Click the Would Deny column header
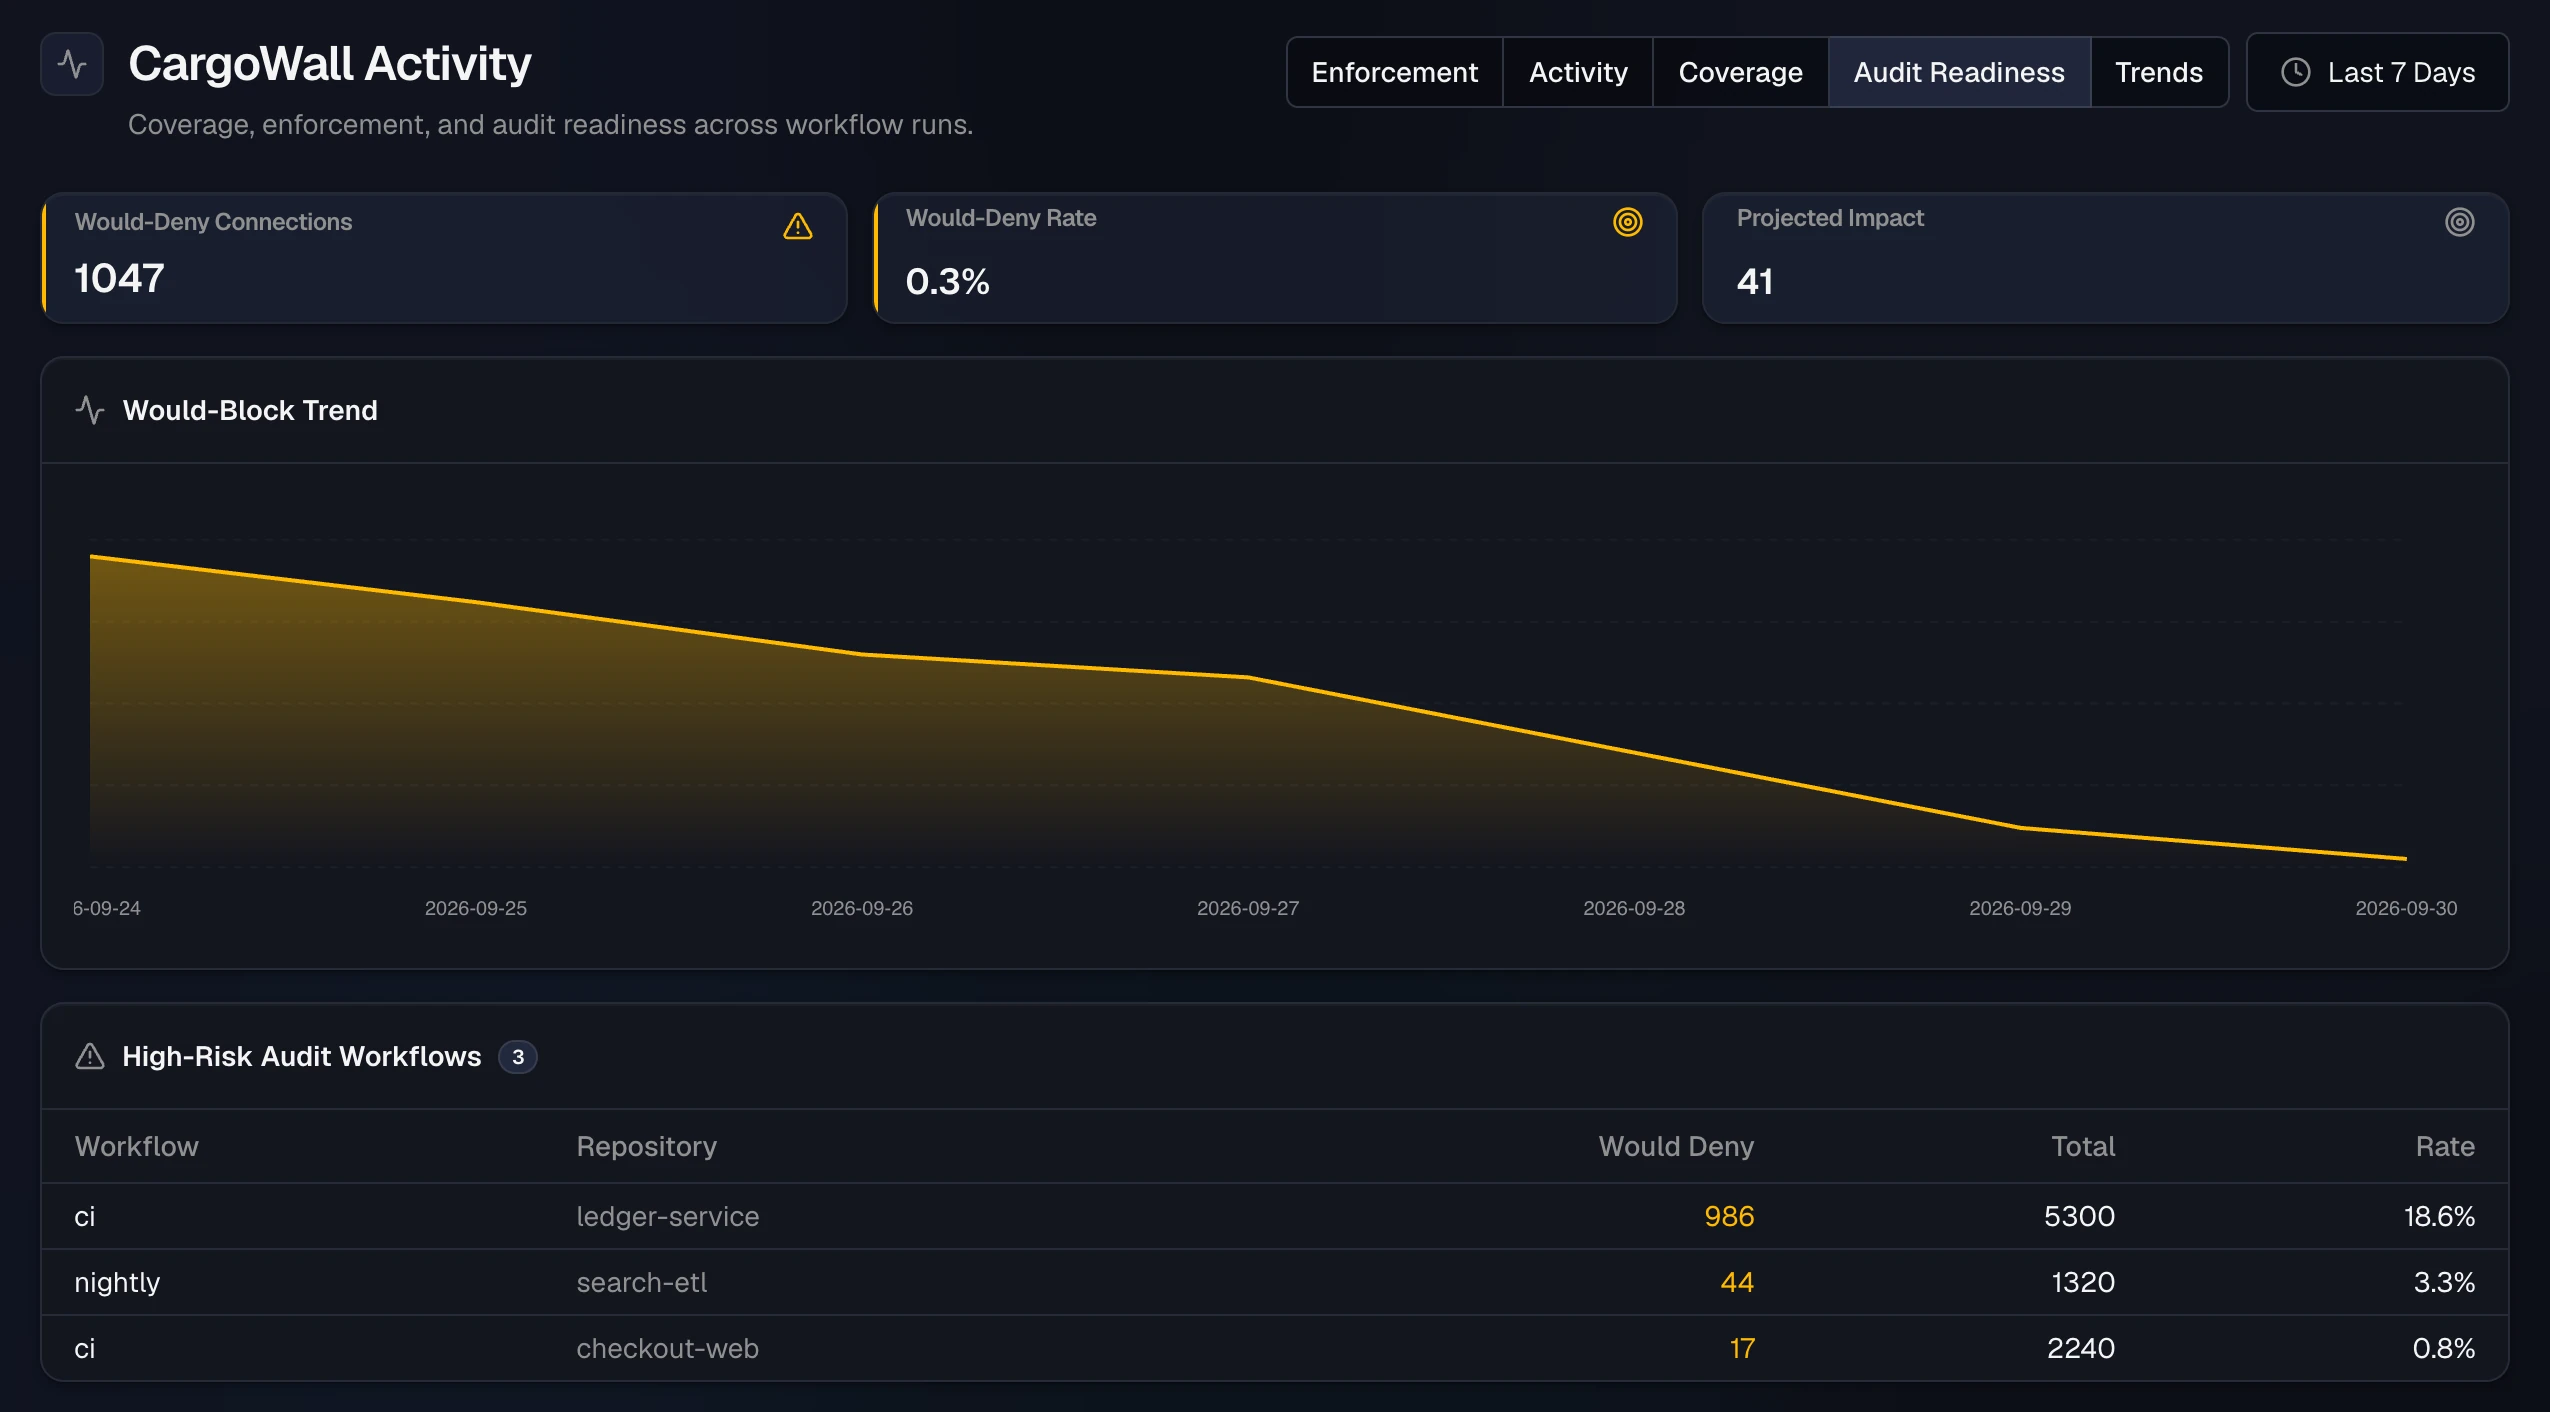Image resolution: width=2550 pixels, height=1412 pixels. click(x=1676, y=1146)
